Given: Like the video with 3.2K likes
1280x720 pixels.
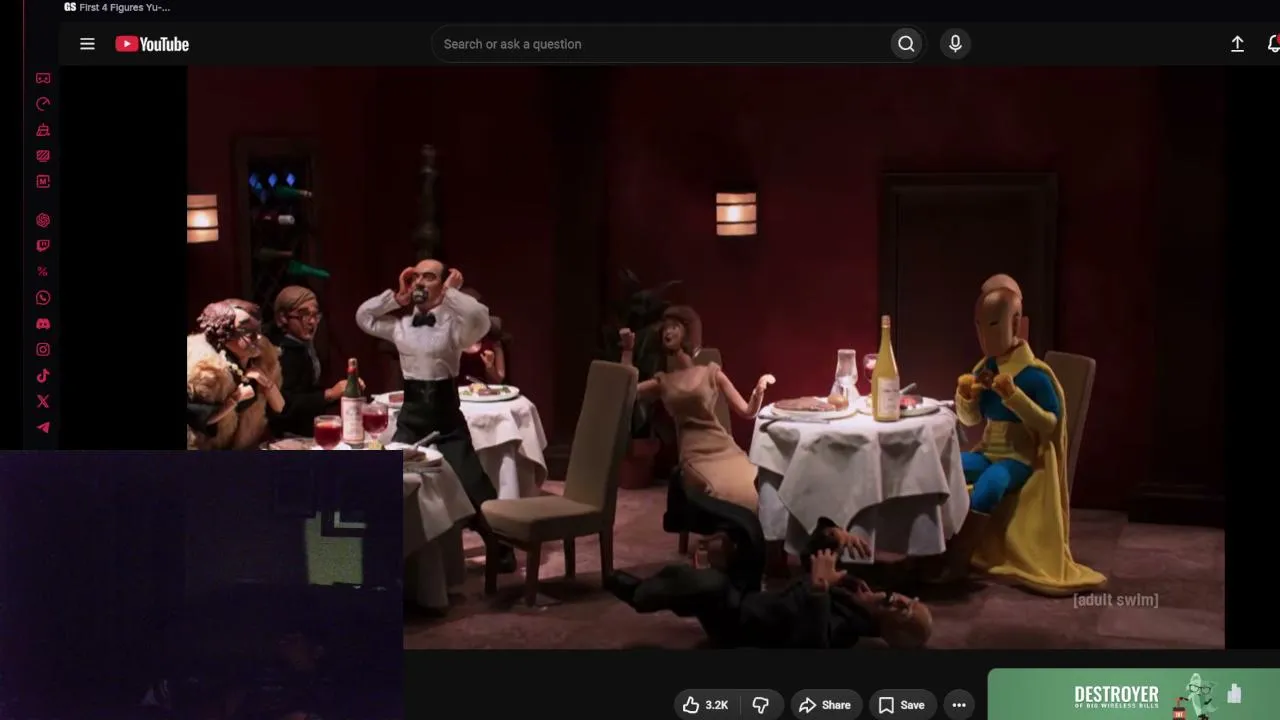Looking at the screenshot, I should pyautogui.click(x=706, y=705).
